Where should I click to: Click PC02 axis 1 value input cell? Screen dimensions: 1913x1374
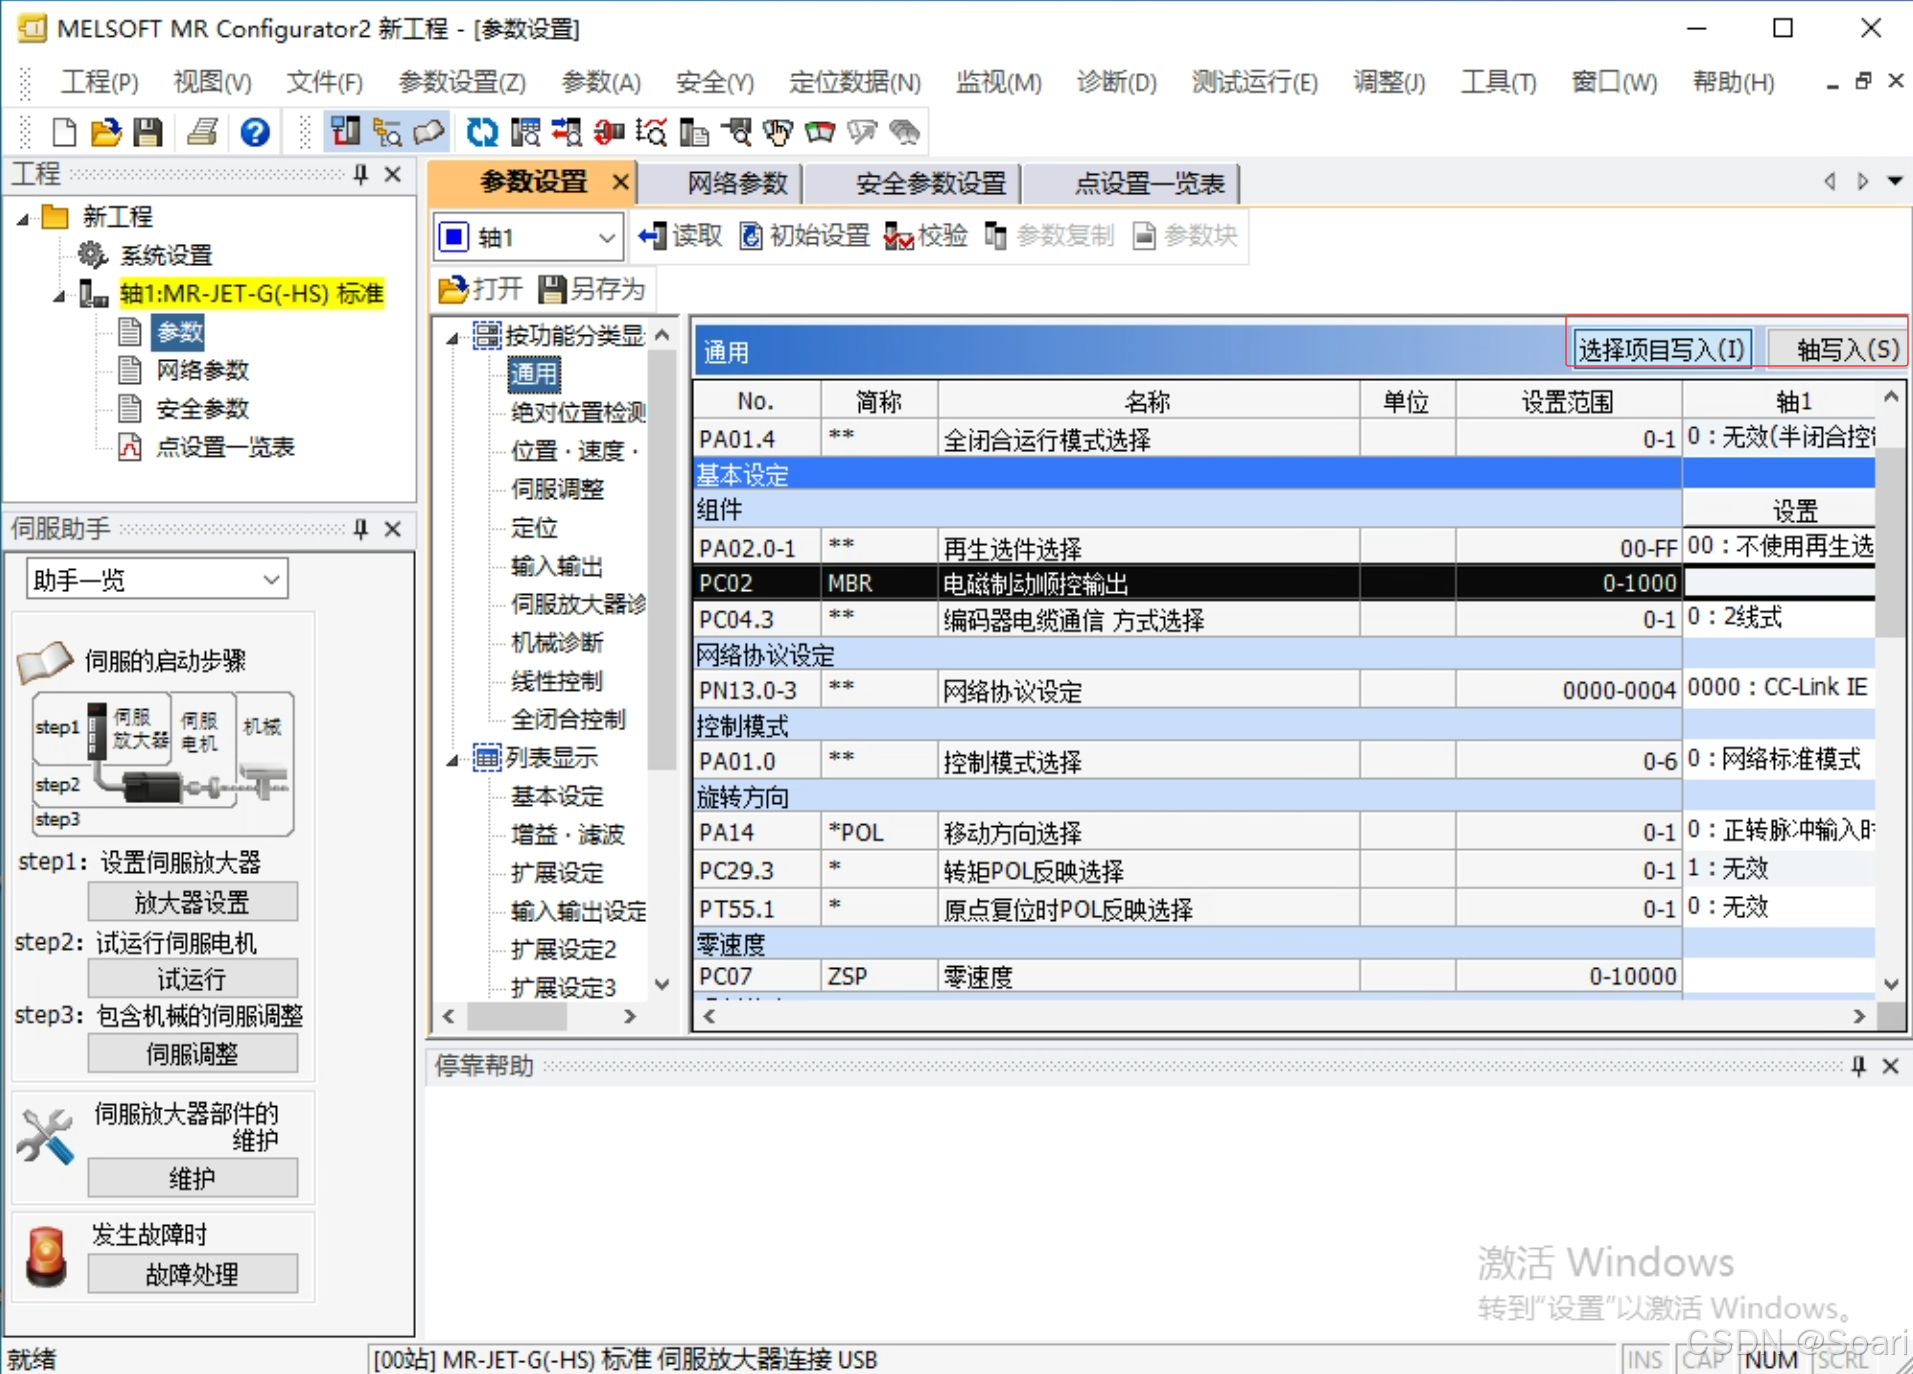click(1779, 583)
